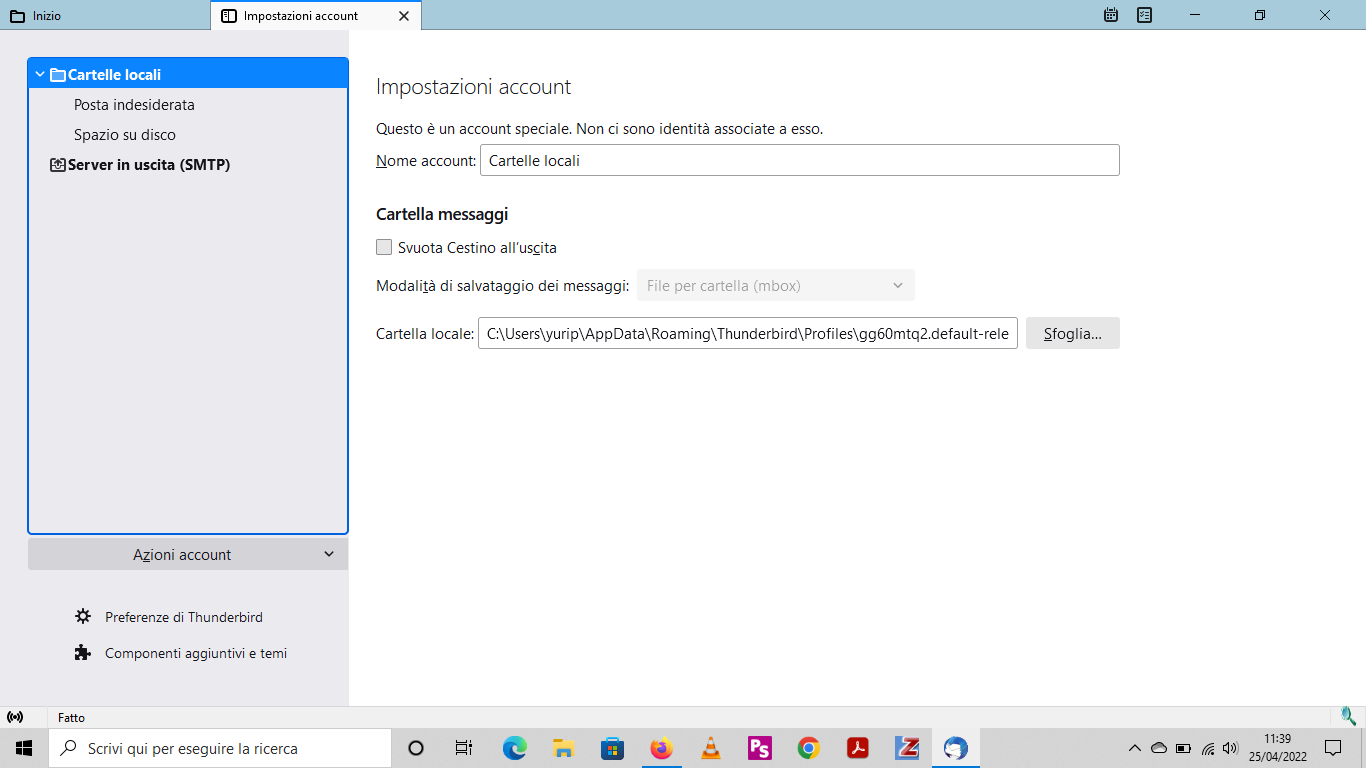
Task: Click the Thunderbird icon in the taskbar
Action: [x=956, y=748]
